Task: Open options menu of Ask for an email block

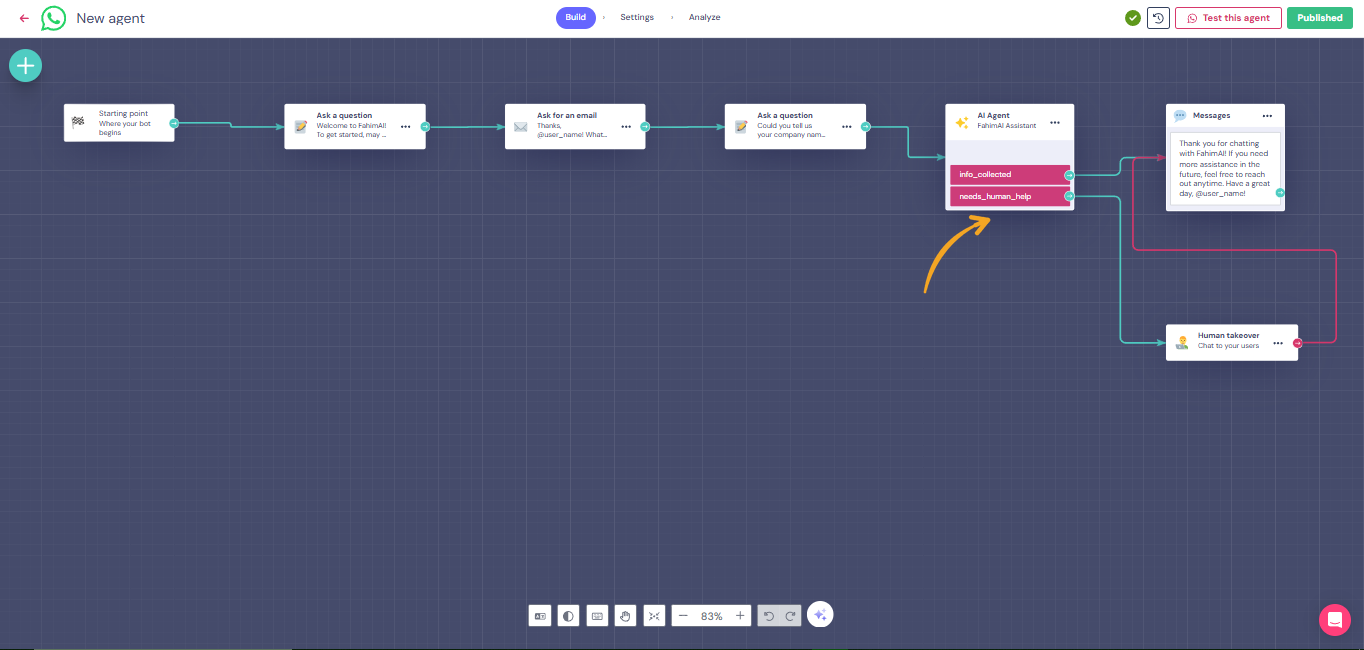Action: pos(626,127)
